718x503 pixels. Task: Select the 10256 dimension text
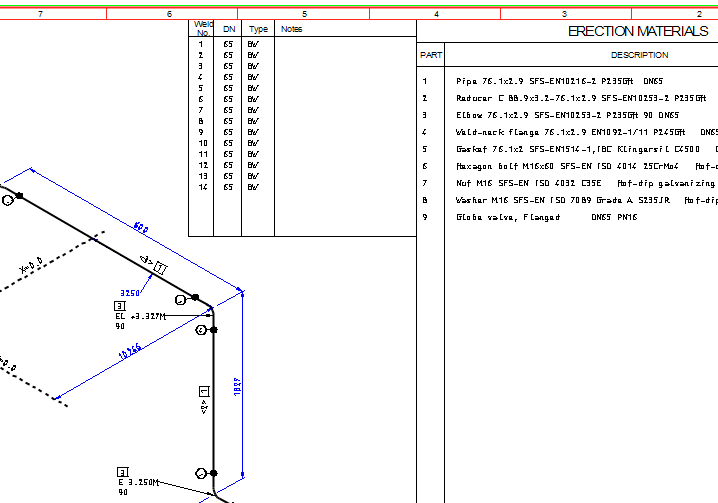click(x=130, y=351)
